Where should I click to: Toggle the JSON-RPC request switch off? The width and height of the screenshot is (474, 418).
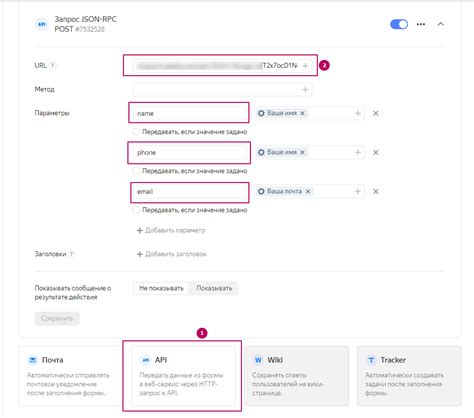(x=399, y=24)
